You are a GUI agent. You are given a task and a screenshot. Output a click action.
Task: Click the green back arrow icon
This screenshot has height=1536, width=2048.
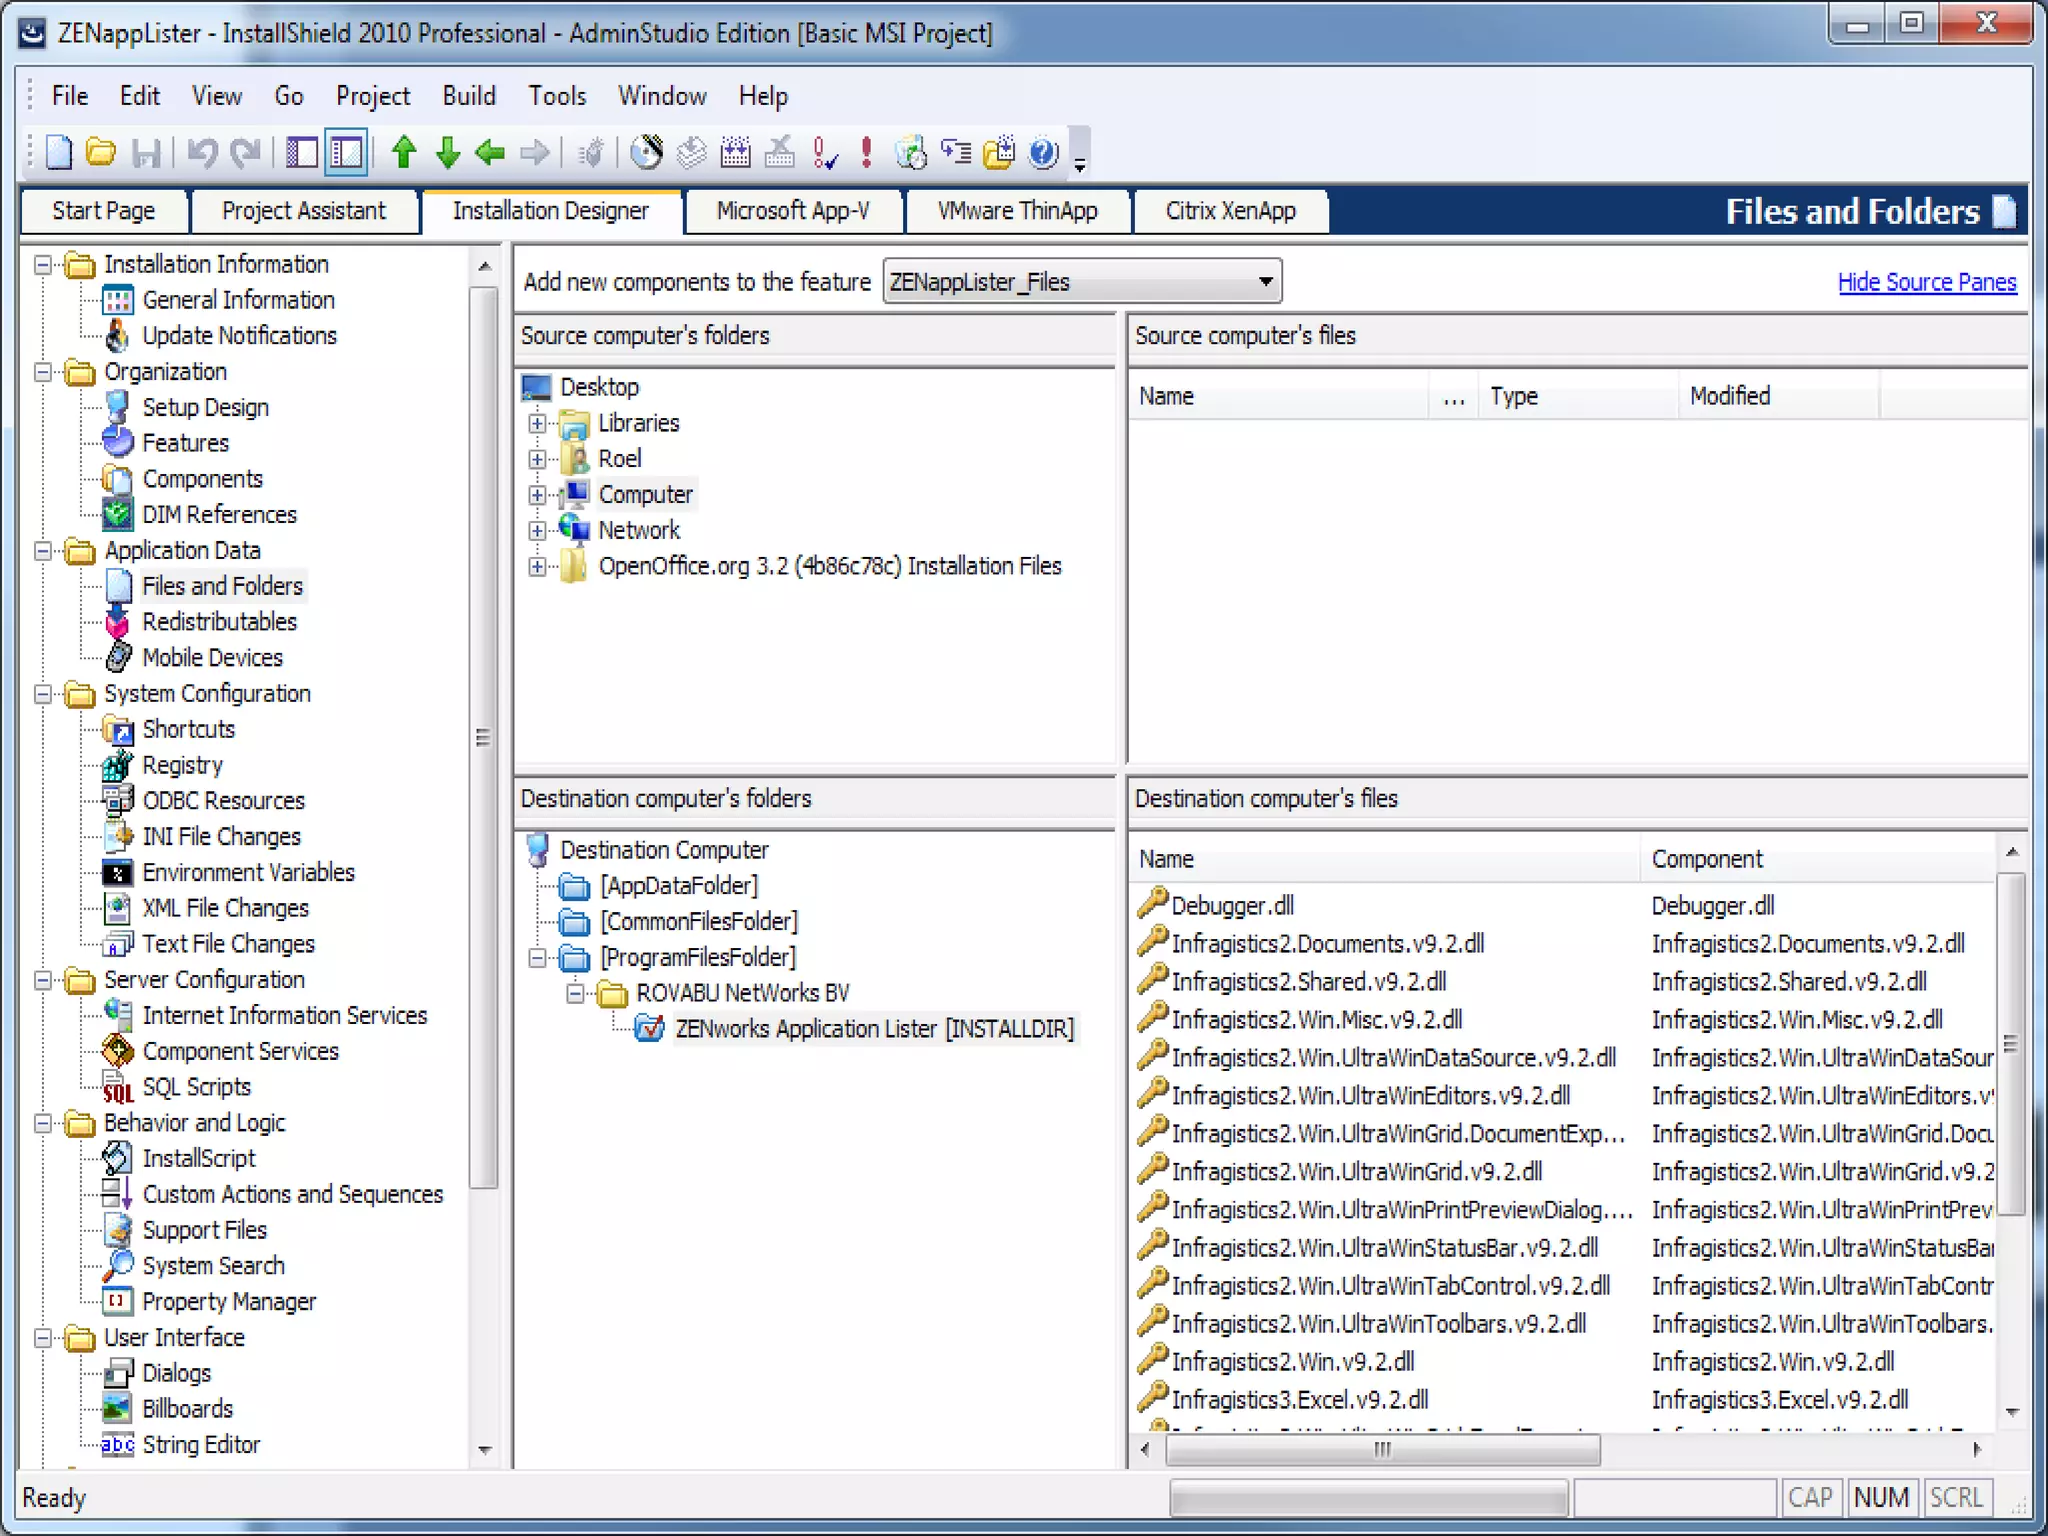490,152
